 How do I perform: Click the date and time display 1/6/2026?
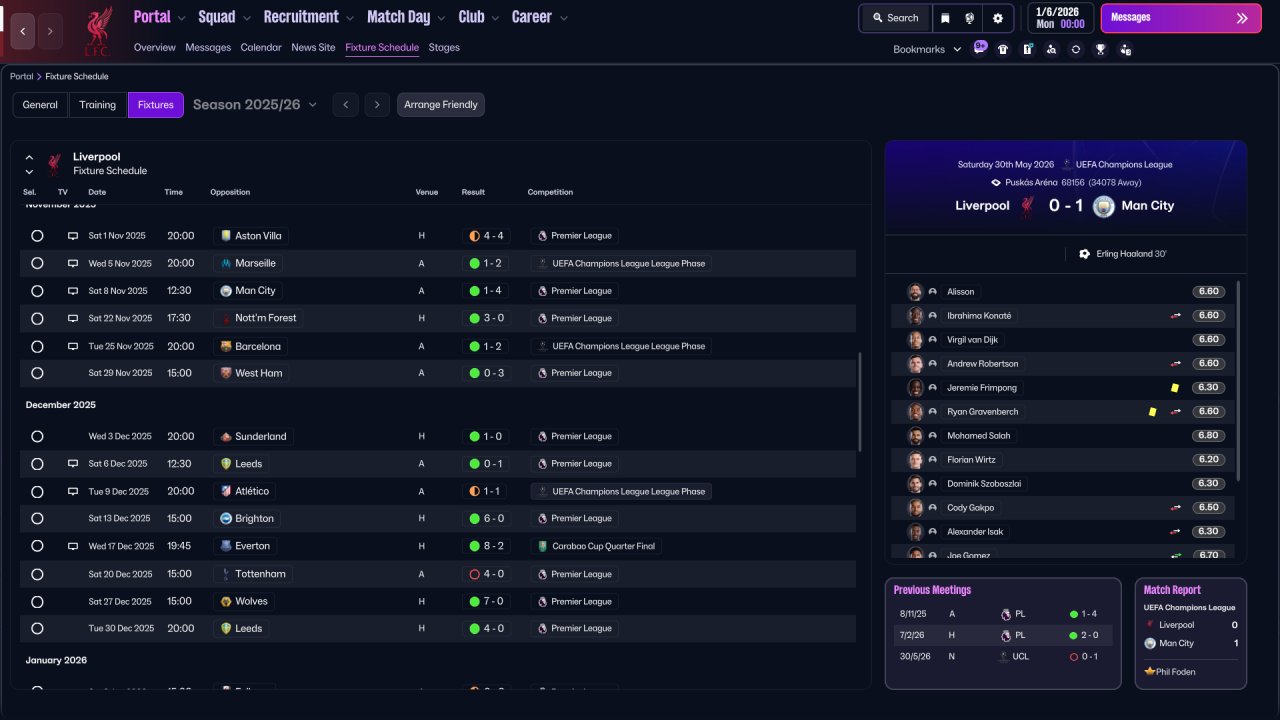[1061, 18]
